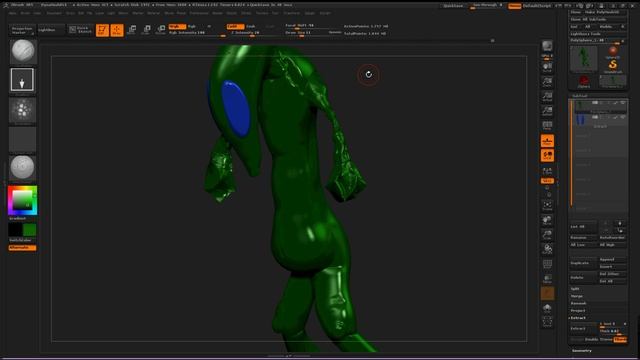This screenshot has width=640, height=360.
Task: Open the Brush menu
Action: click(25, 13)
